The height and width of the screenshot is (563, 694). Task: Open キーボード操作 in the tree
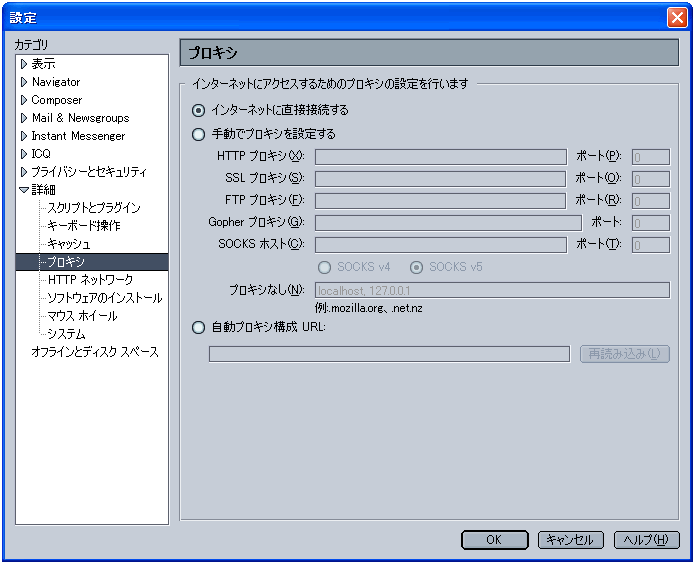[84, 226]
